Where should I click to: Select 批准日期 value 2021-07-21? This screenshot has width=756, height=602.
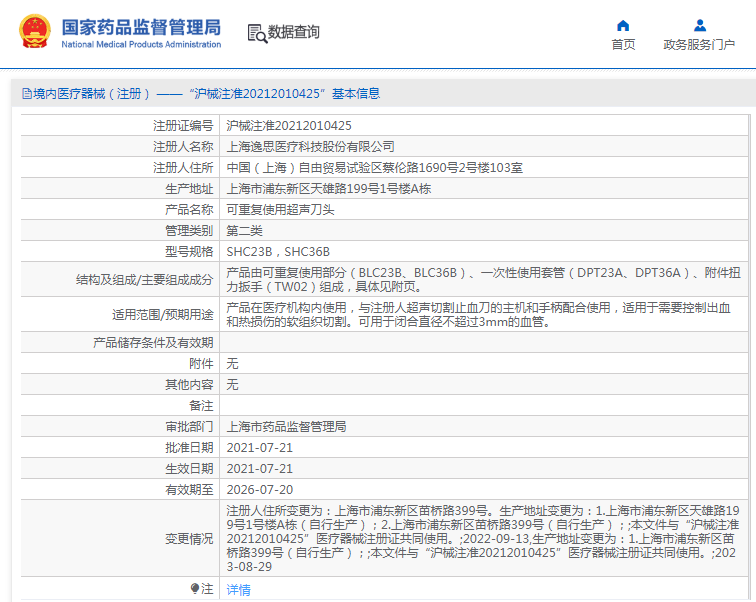[259, 448]
